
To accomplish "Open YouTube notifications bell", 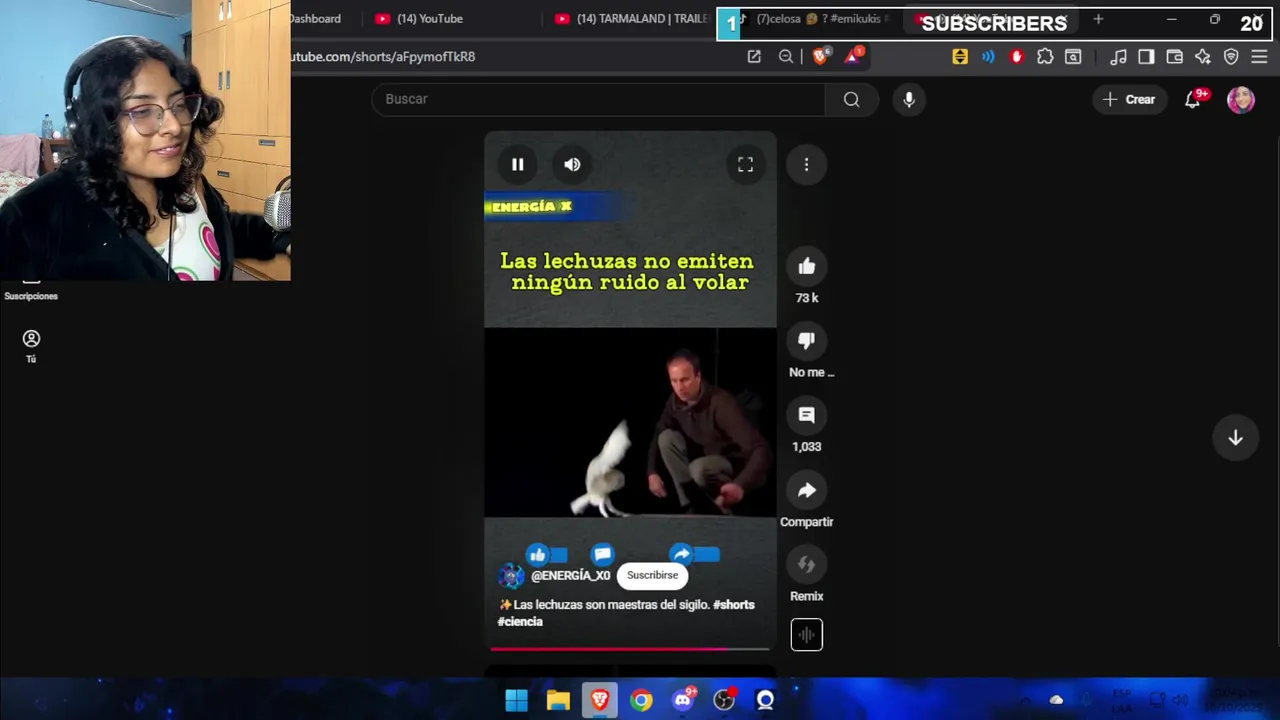I will click(x=1193, y=99).
